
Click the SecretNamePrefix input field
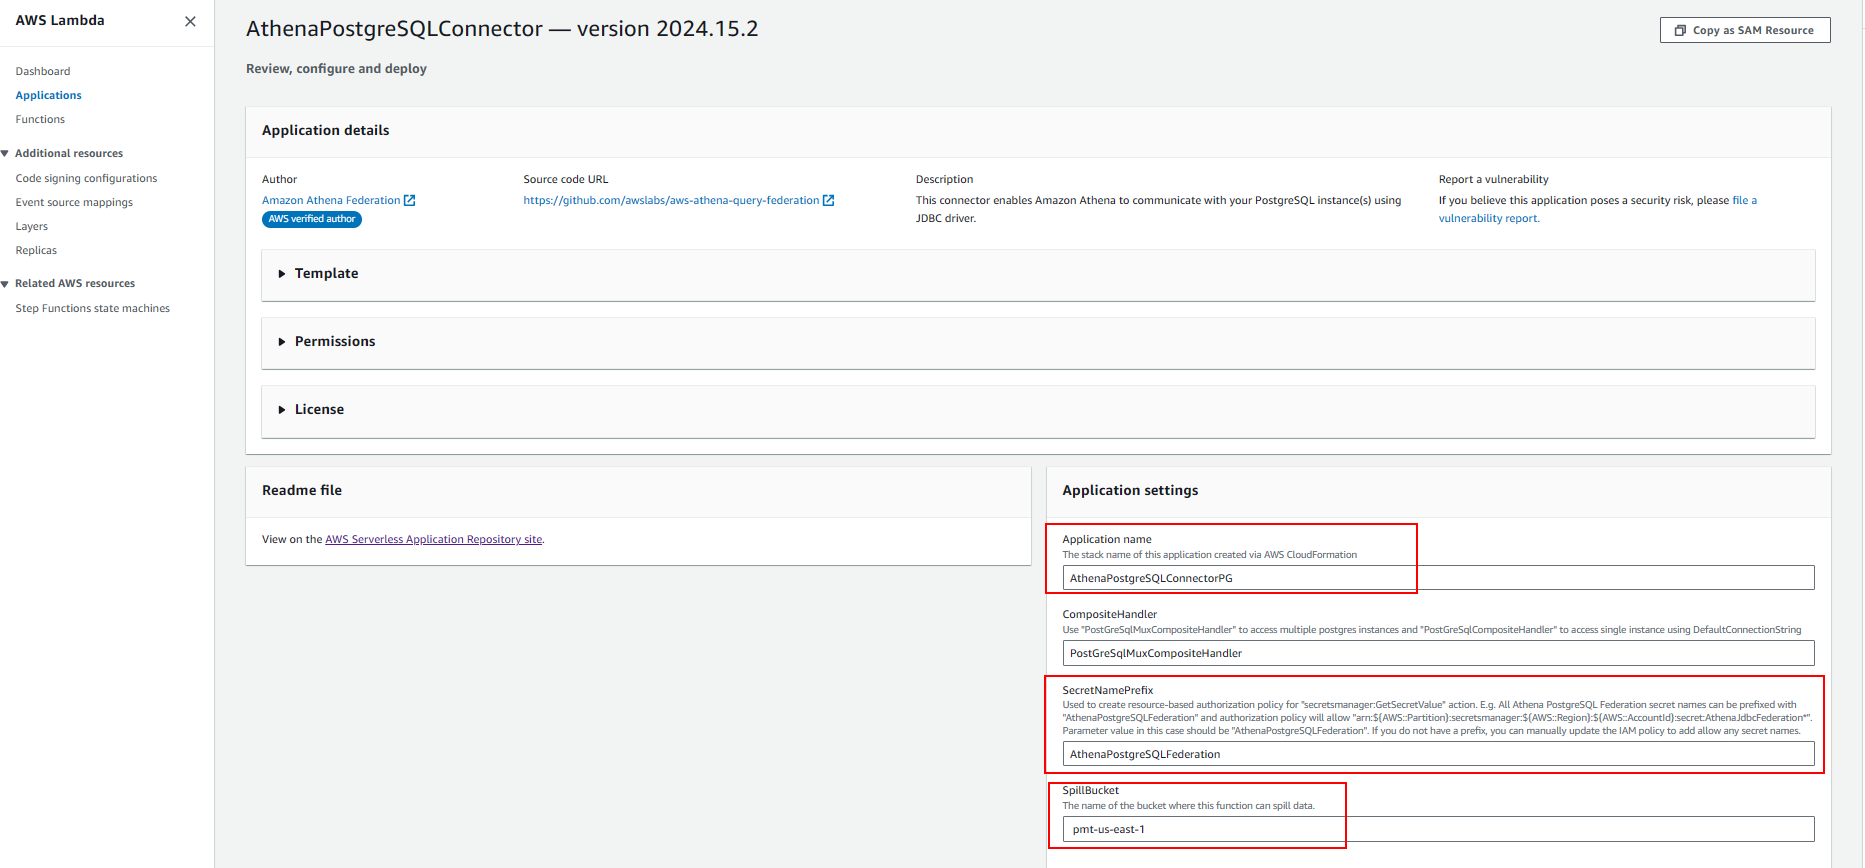[x=1438, y=754]
